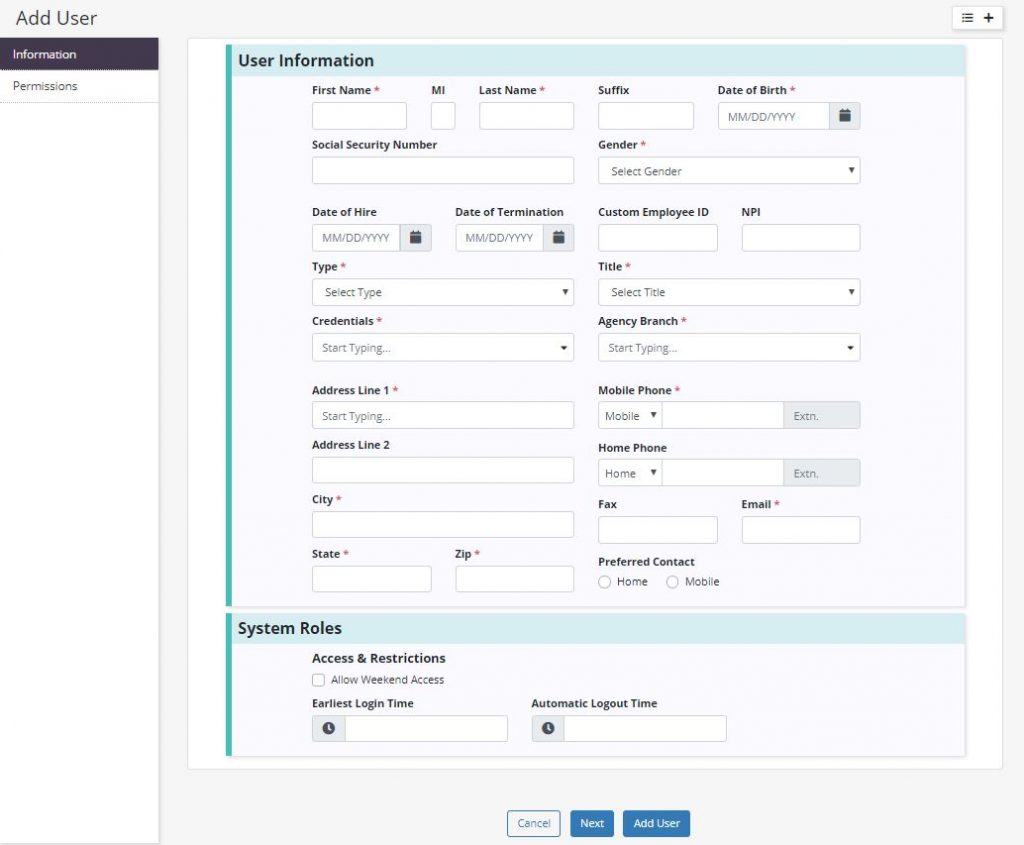Open the Date of Termination calendar icon
Image resolution: width=1024 pixels, height=845 pixels.
[x=559, y=238]
